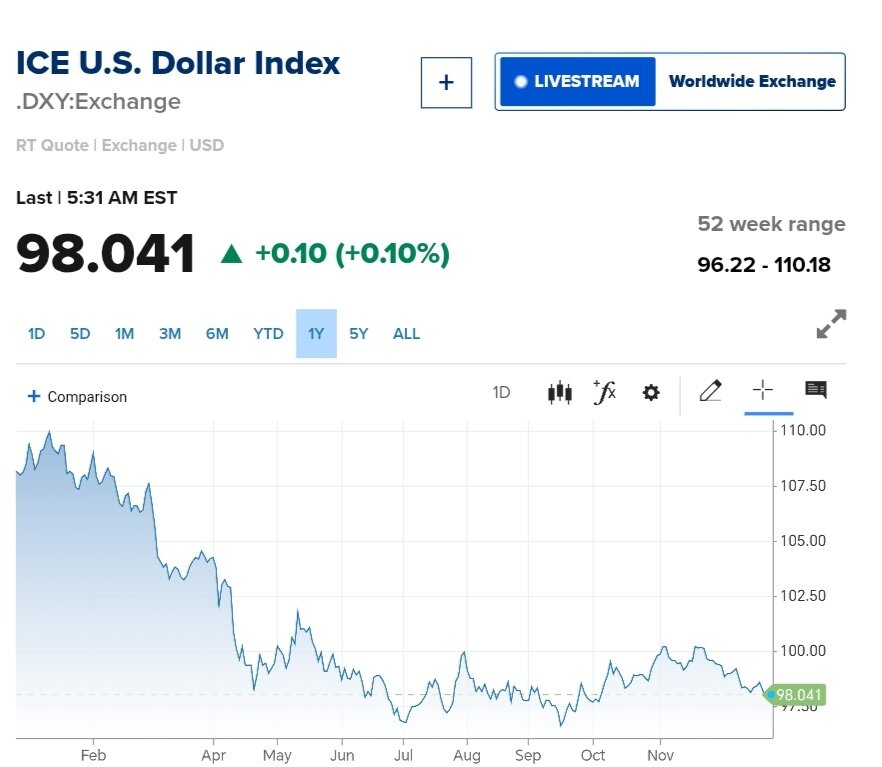Viewport: 882px width, 767px height.
Task: Open chart settings gear icon
Action: (x=651, y=393)
